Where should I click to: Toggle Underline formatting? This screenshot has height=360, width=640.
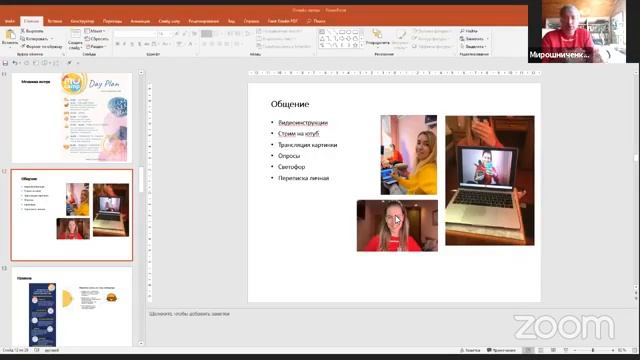[132, 44]
